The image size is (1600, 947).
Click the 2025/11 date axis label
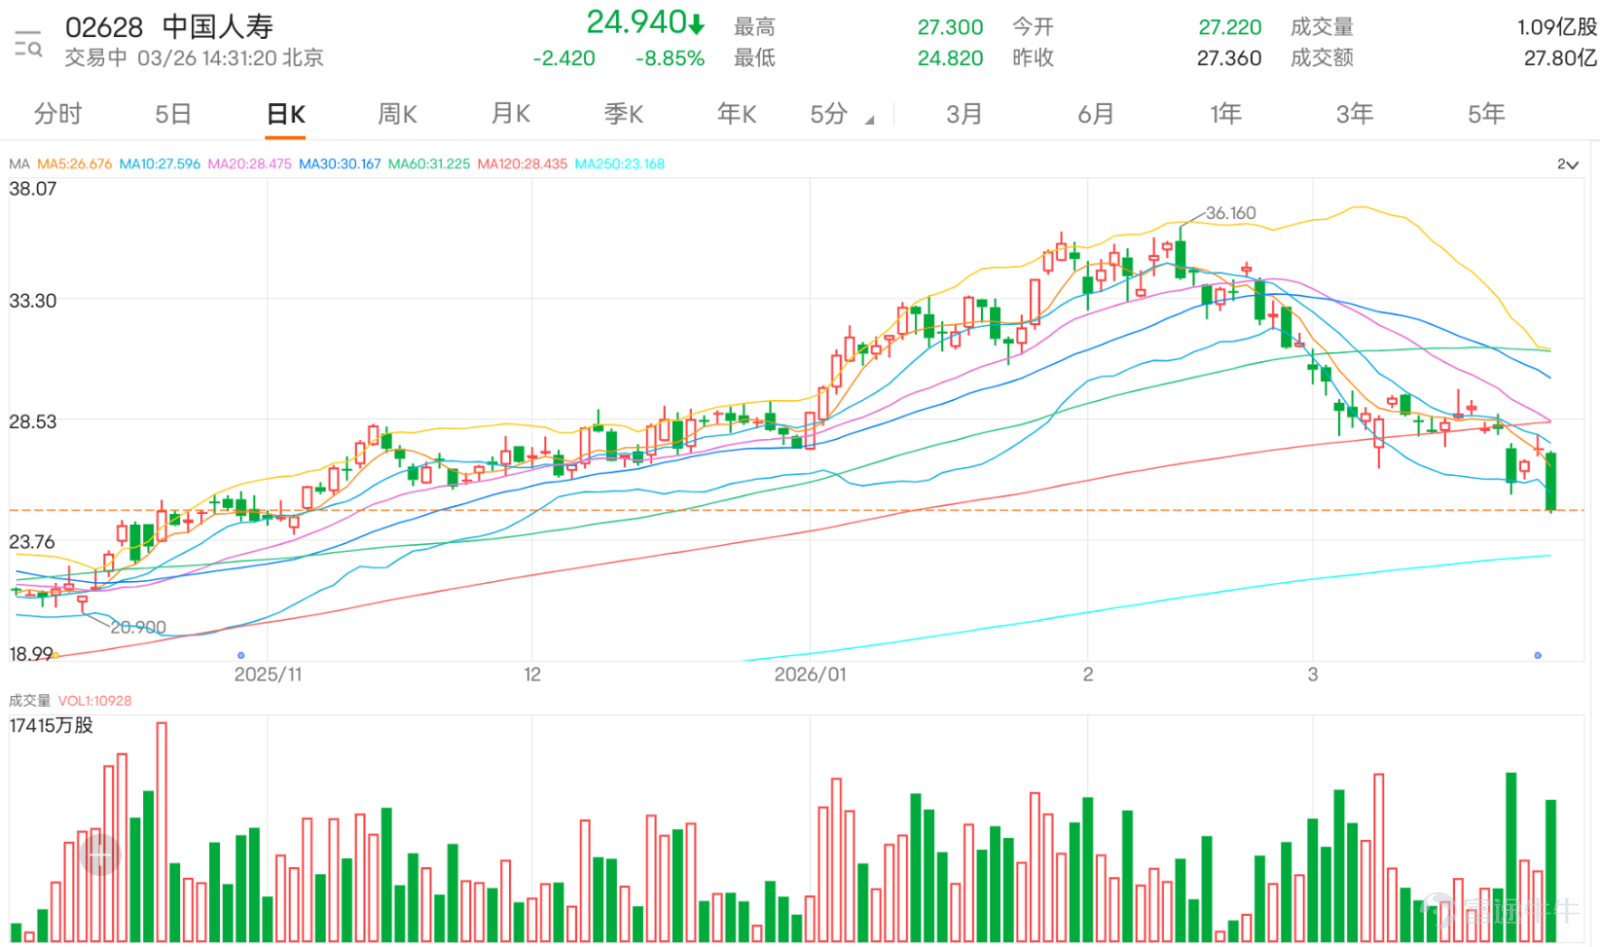point(268,675)
